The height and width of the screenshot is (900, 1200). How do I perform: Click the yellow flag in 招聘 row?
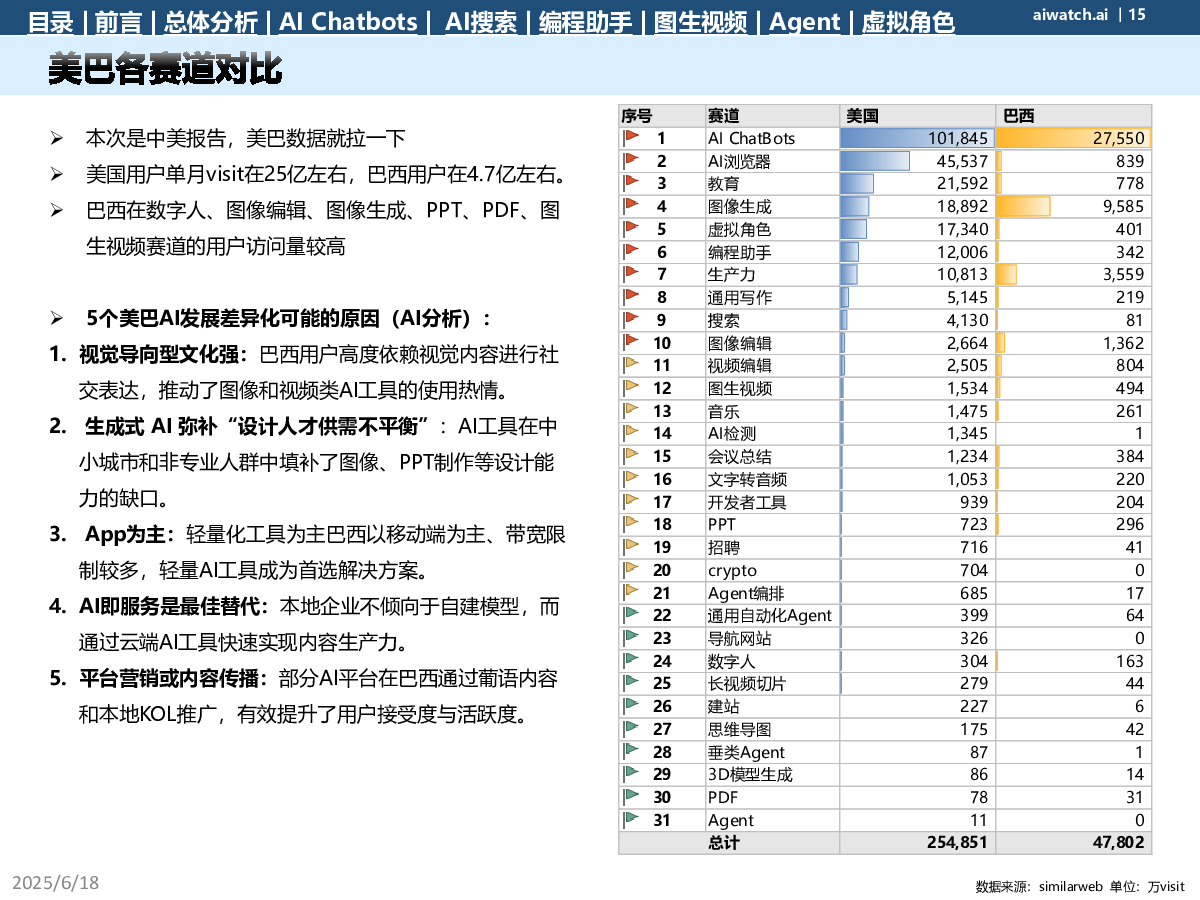[x=631, y=546]
